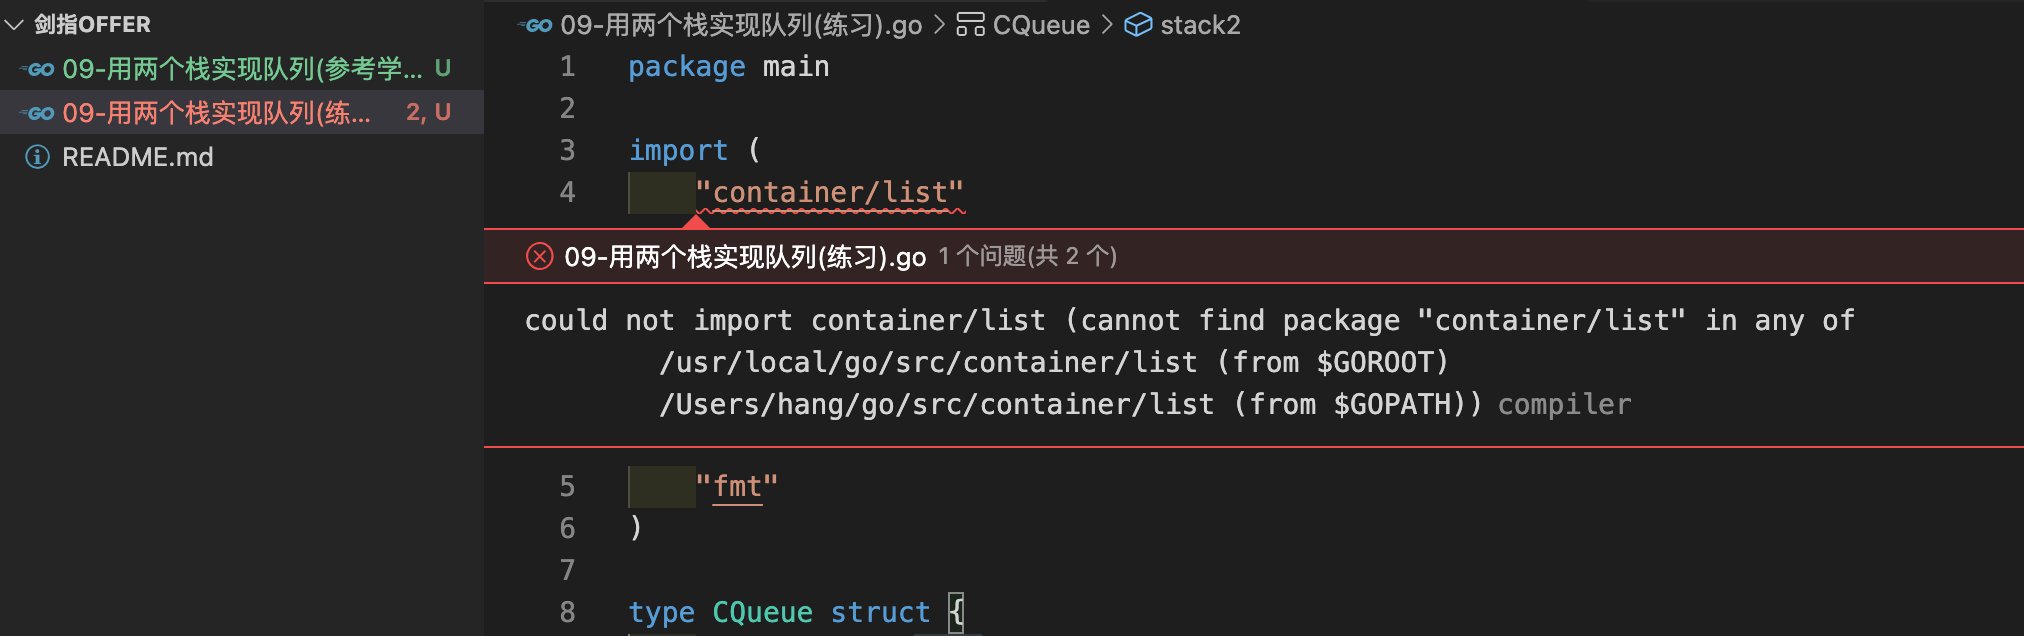
Task: Click the breadcrumb Go file icon
Action: click(536, 25)
